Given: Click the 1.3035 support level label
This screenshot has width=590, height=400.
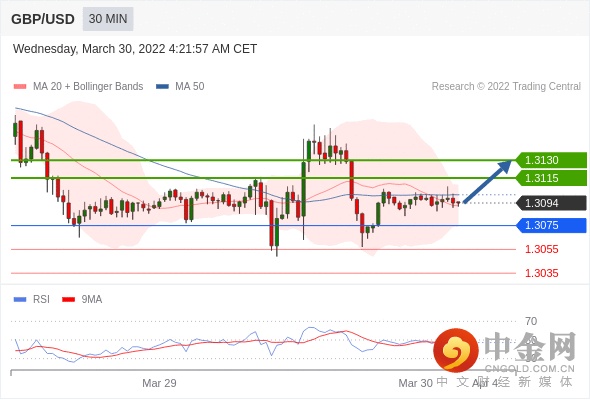Looking at the screenshot, I should coord(542,273).
